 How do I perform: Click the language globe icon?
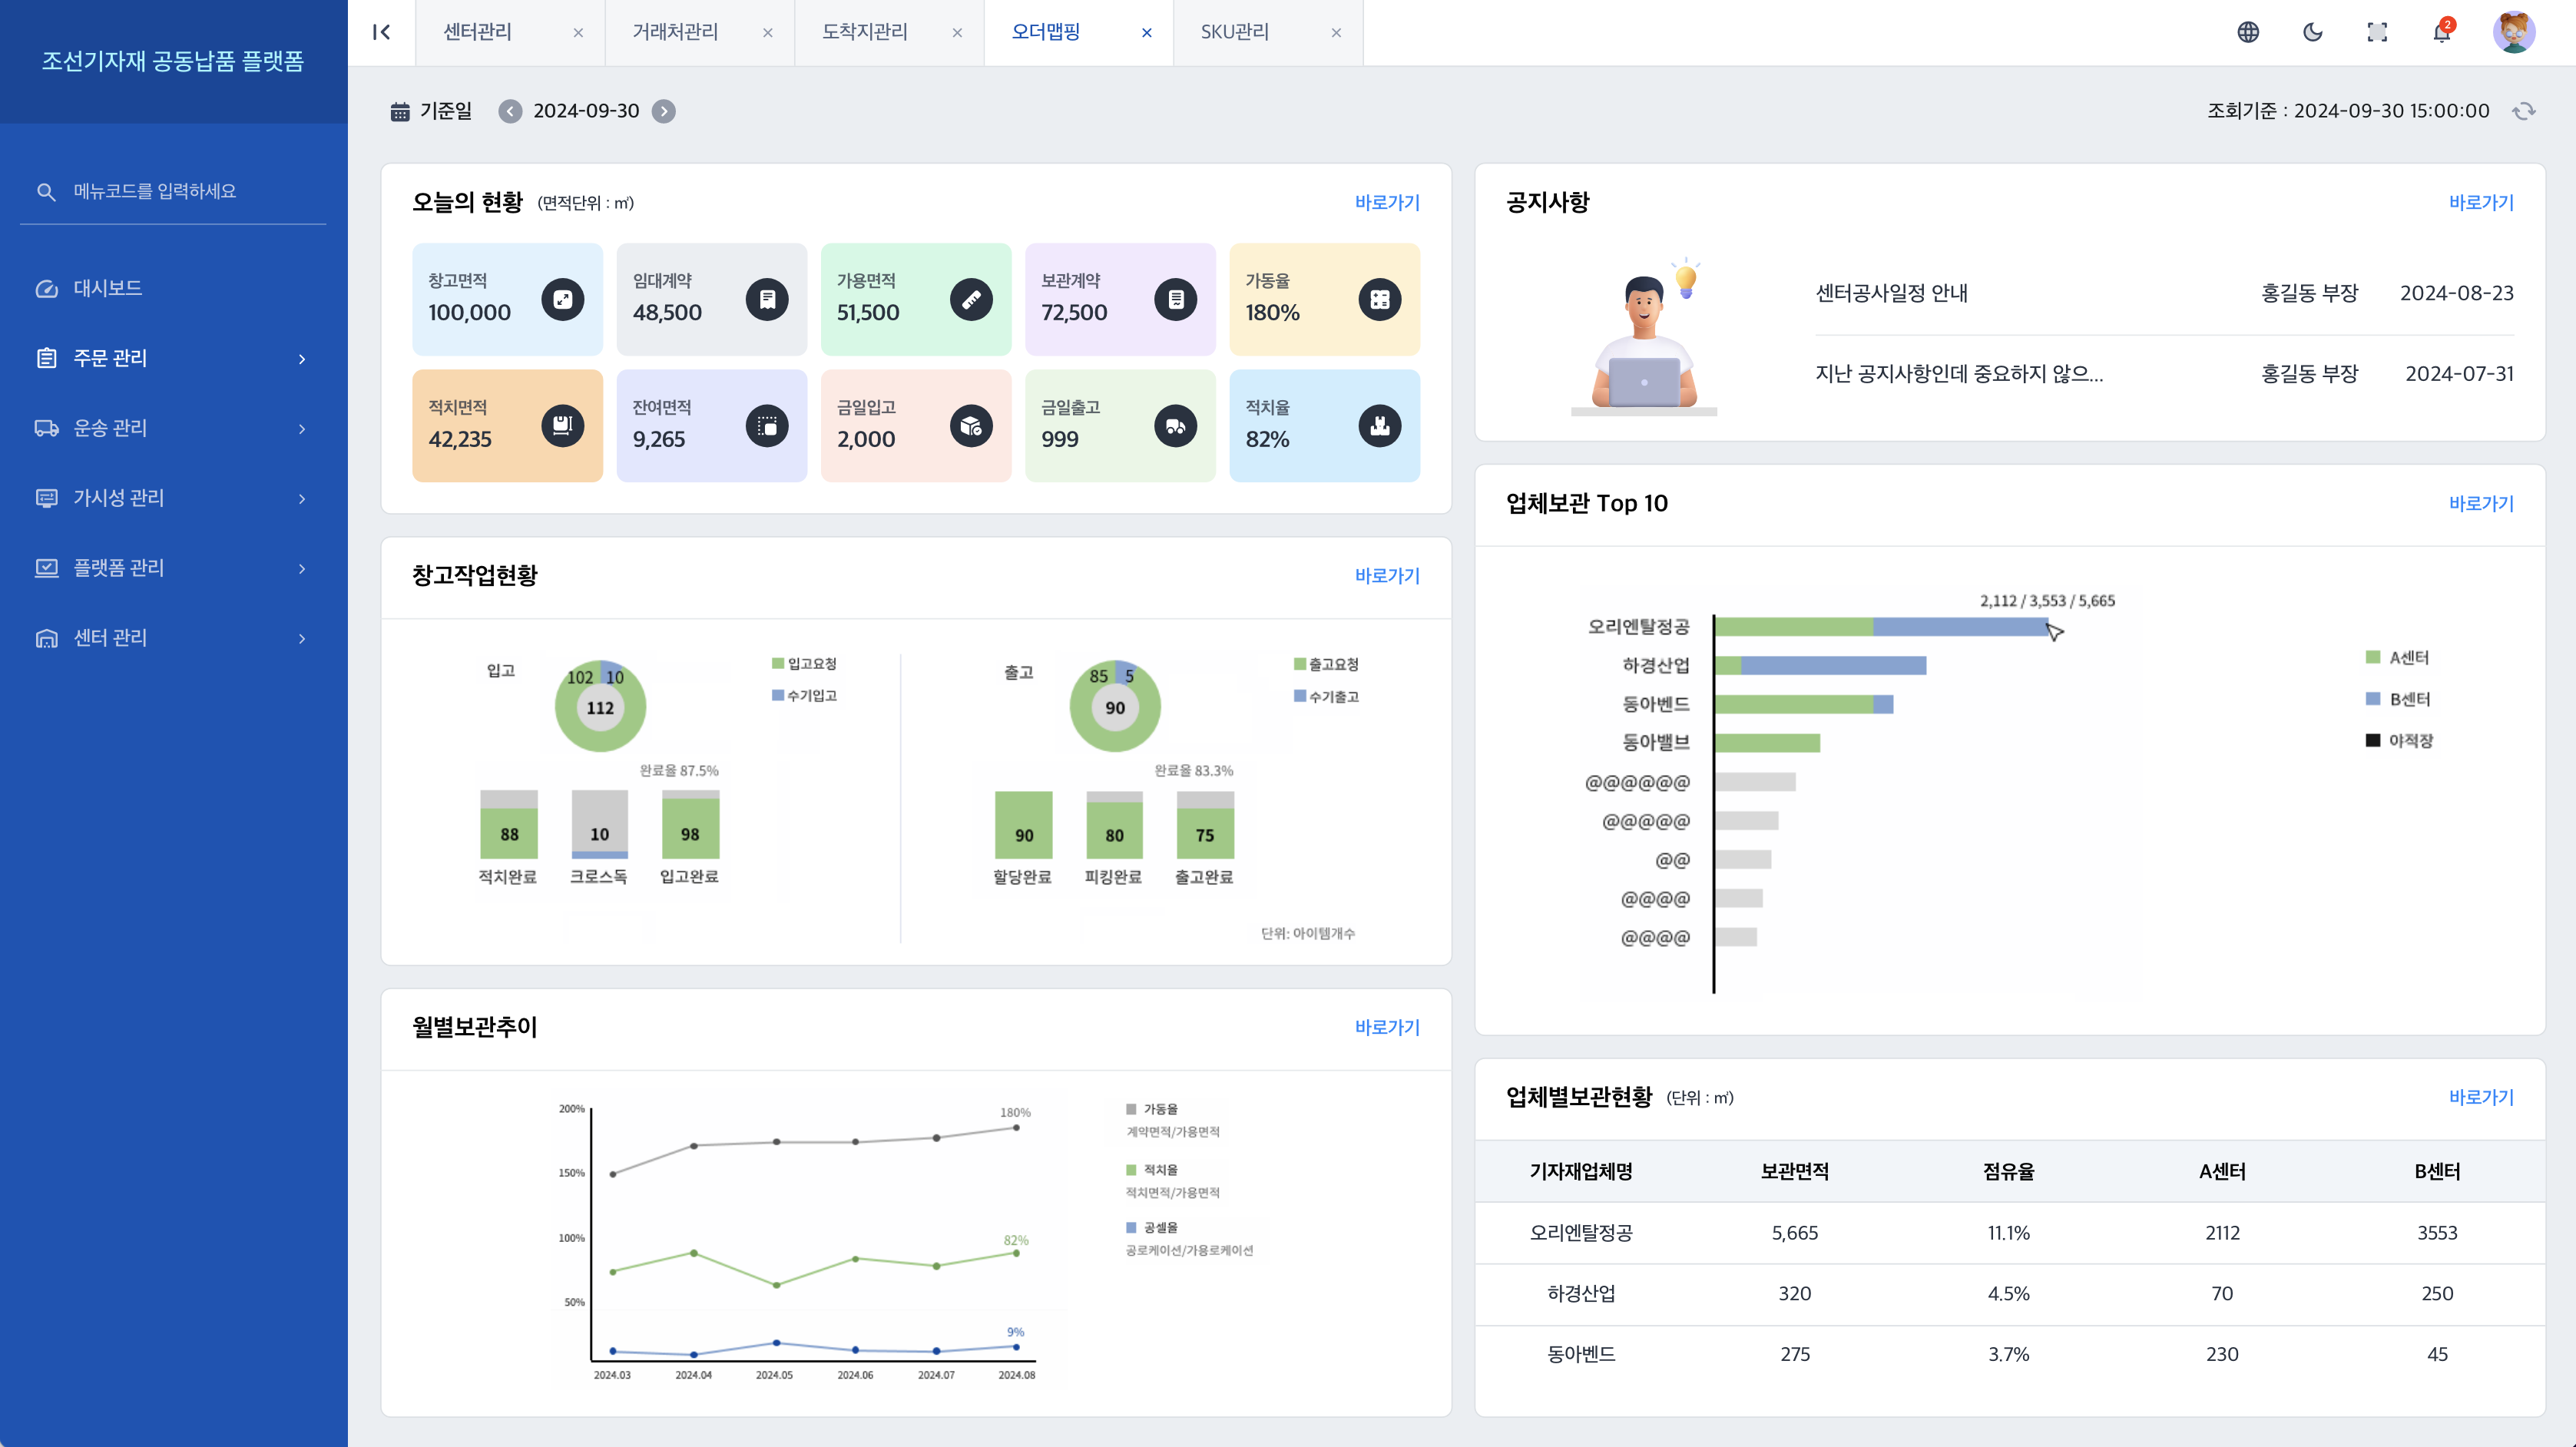click(x=2248, y=32)
